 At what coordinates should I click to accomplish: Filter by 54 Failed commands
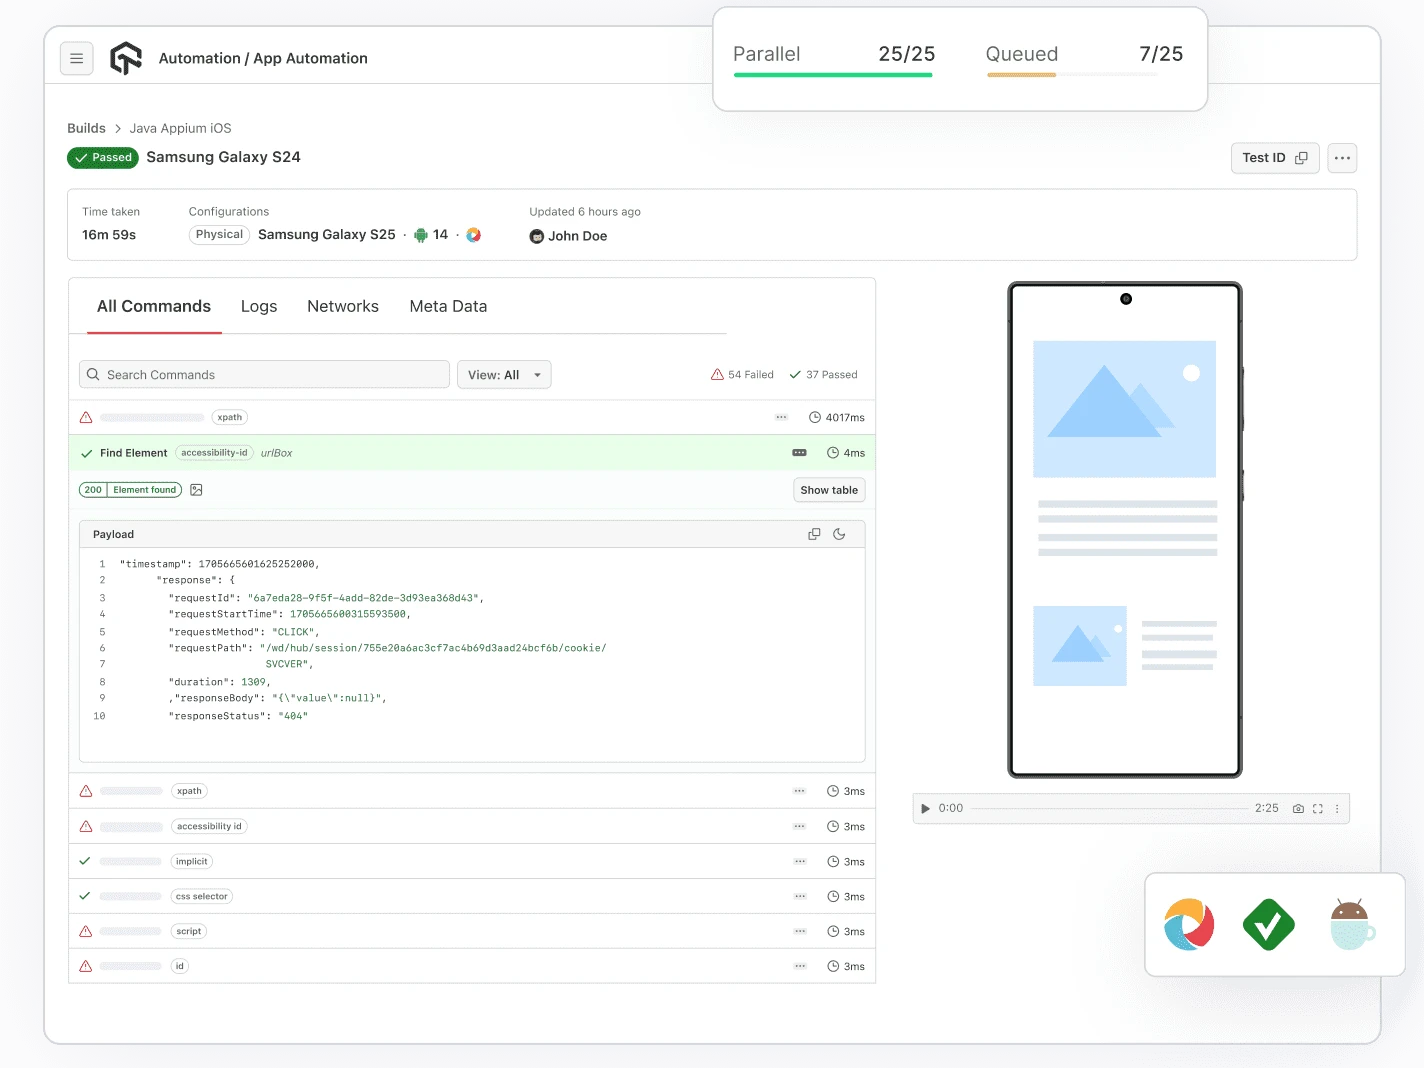742,375
